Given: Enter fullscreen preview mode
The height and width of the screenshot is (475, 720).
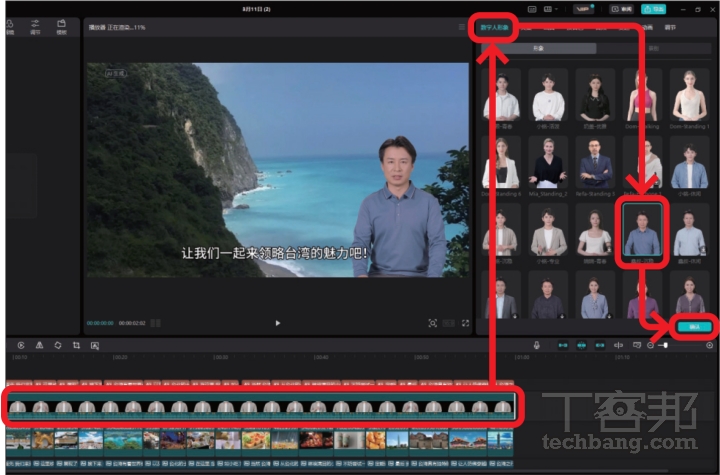Looking at the screenshot, I should click(x=465, y=323).
